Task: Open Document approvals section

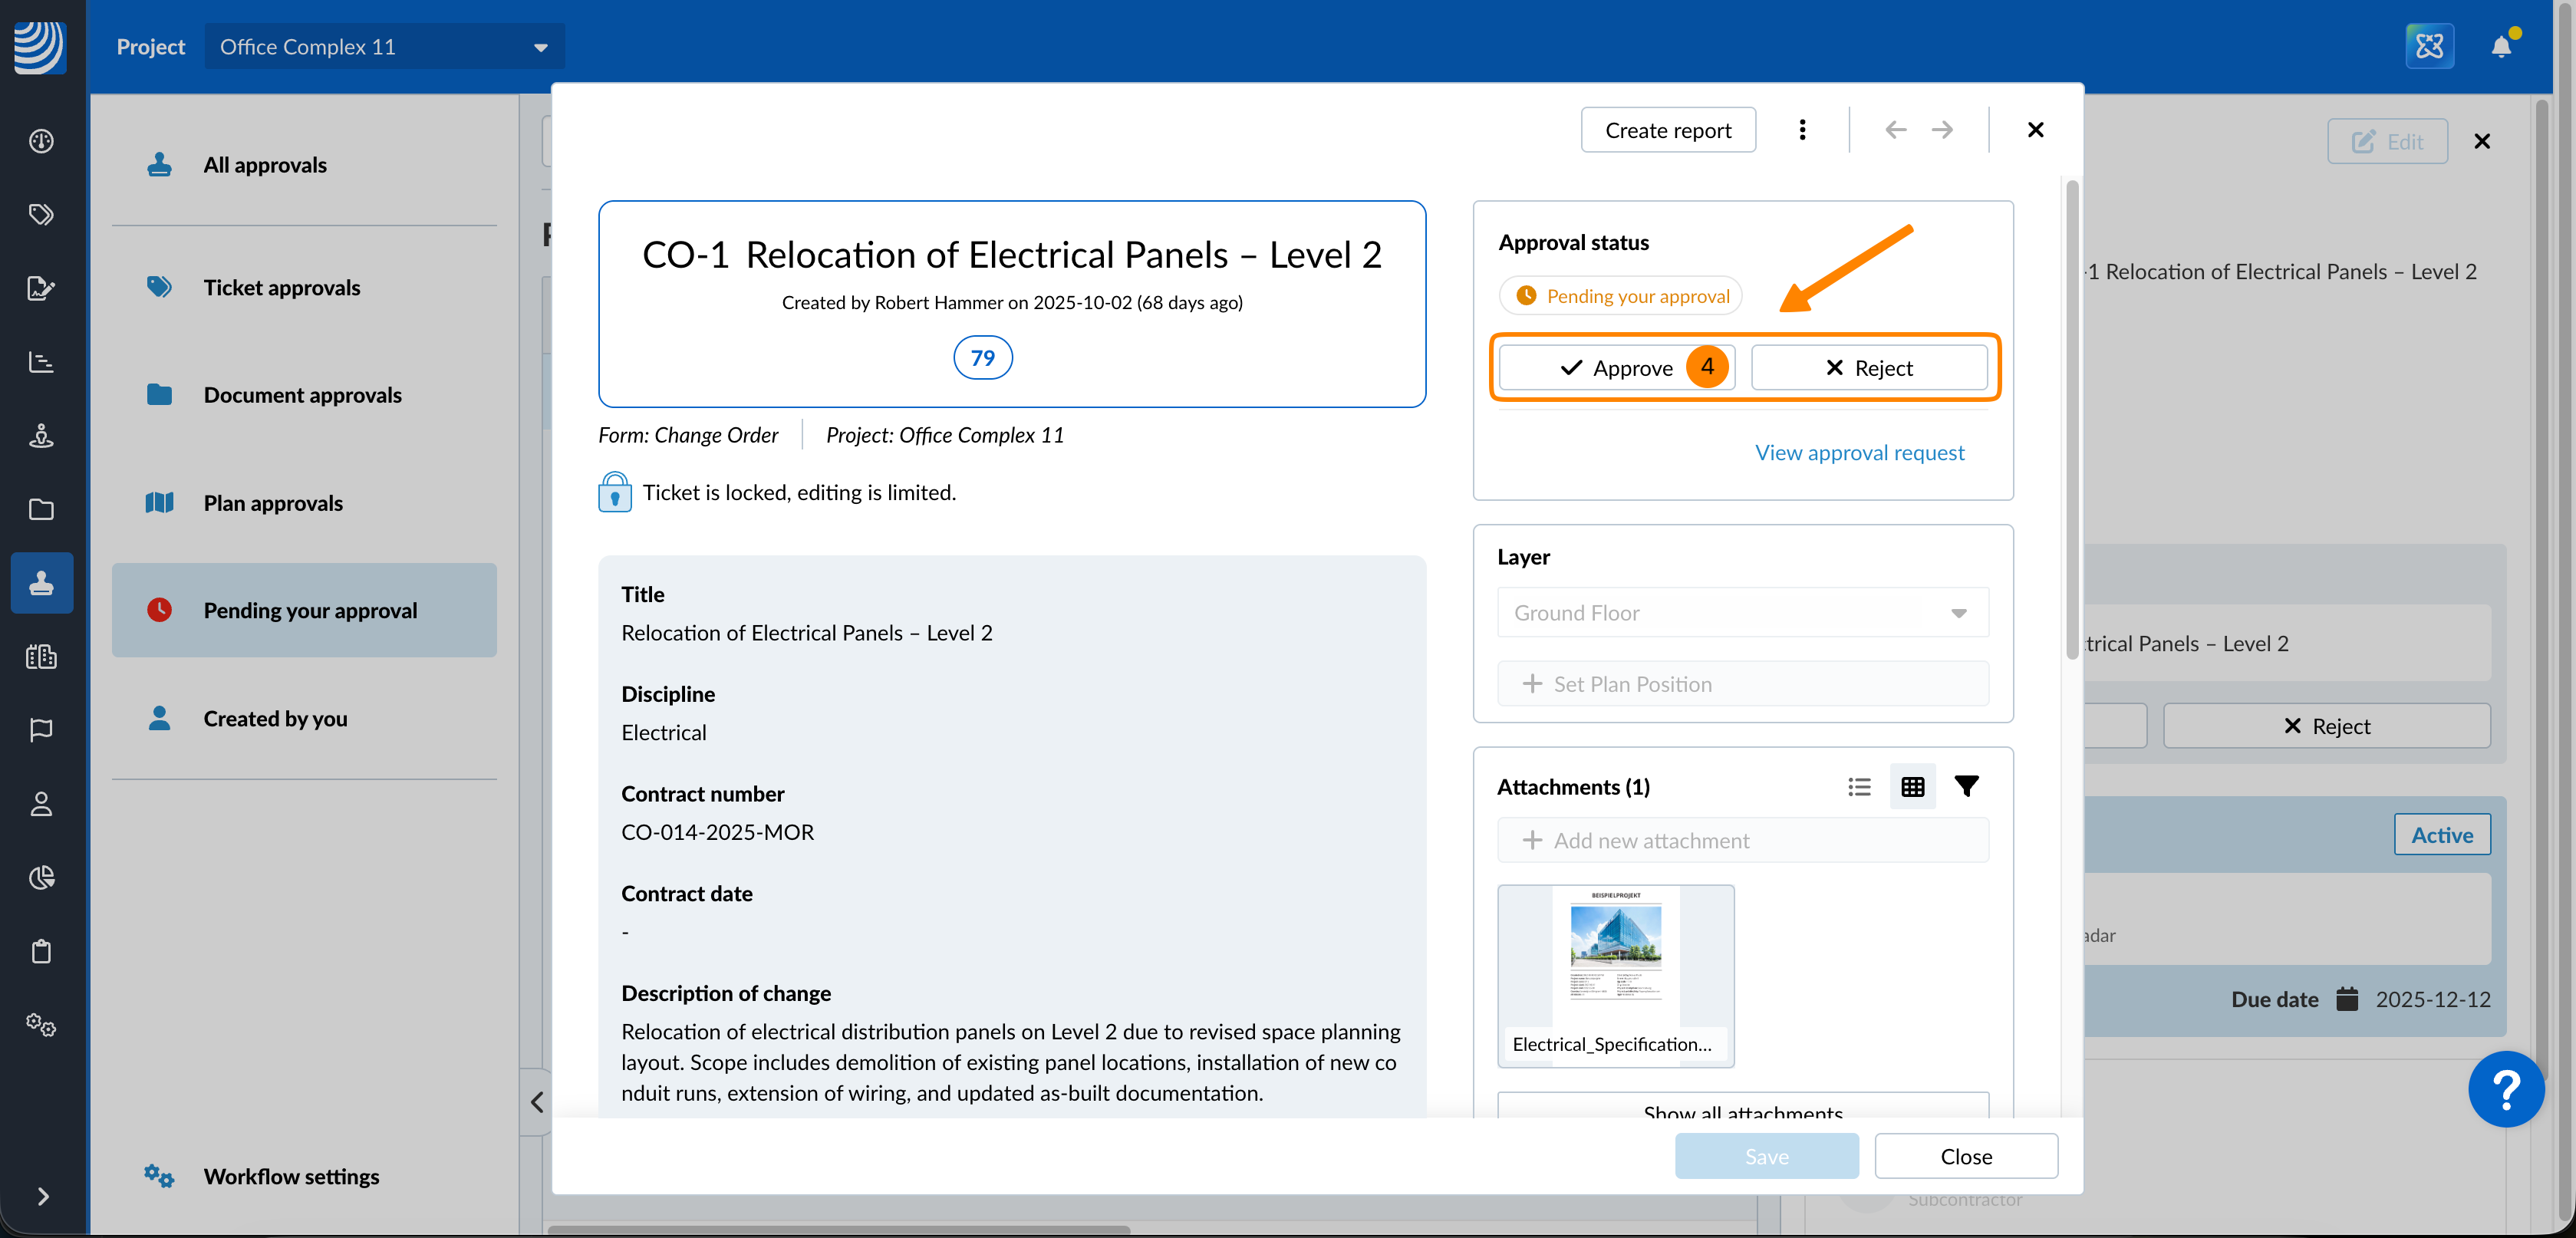Action: point(302,395)
